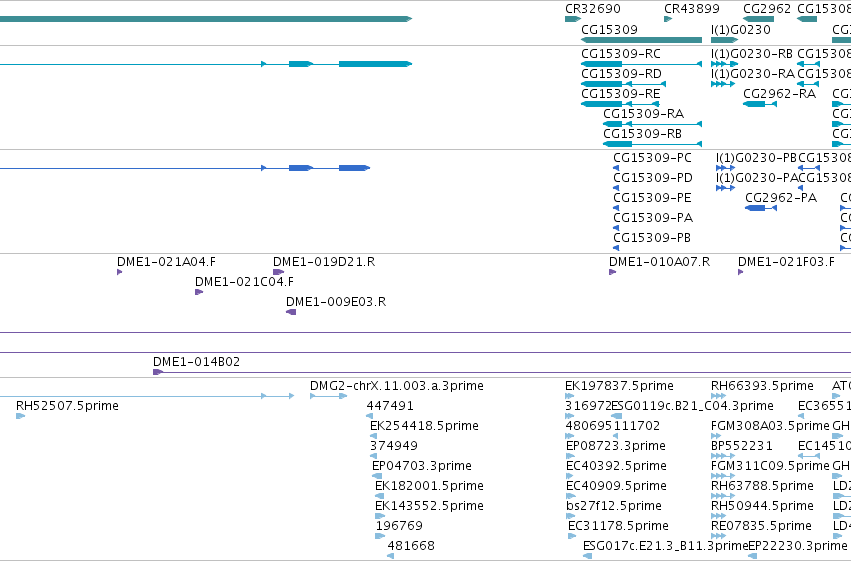Open transcript CG15309-RD
This screenshot has height=561, width=851.
click(x=621, y=74)
